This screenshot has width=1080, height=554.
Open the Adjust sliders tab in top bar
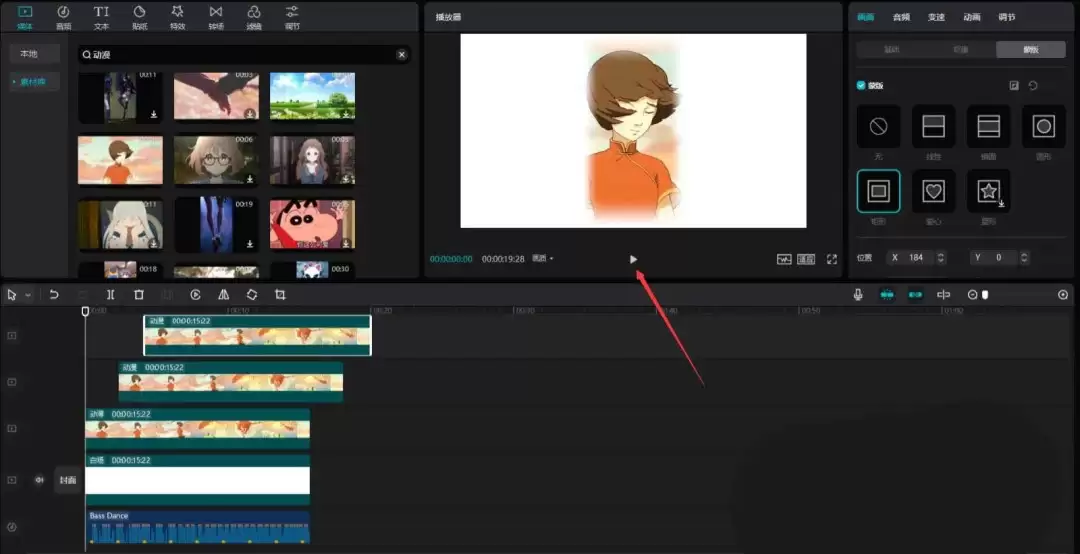pos(292,17)
